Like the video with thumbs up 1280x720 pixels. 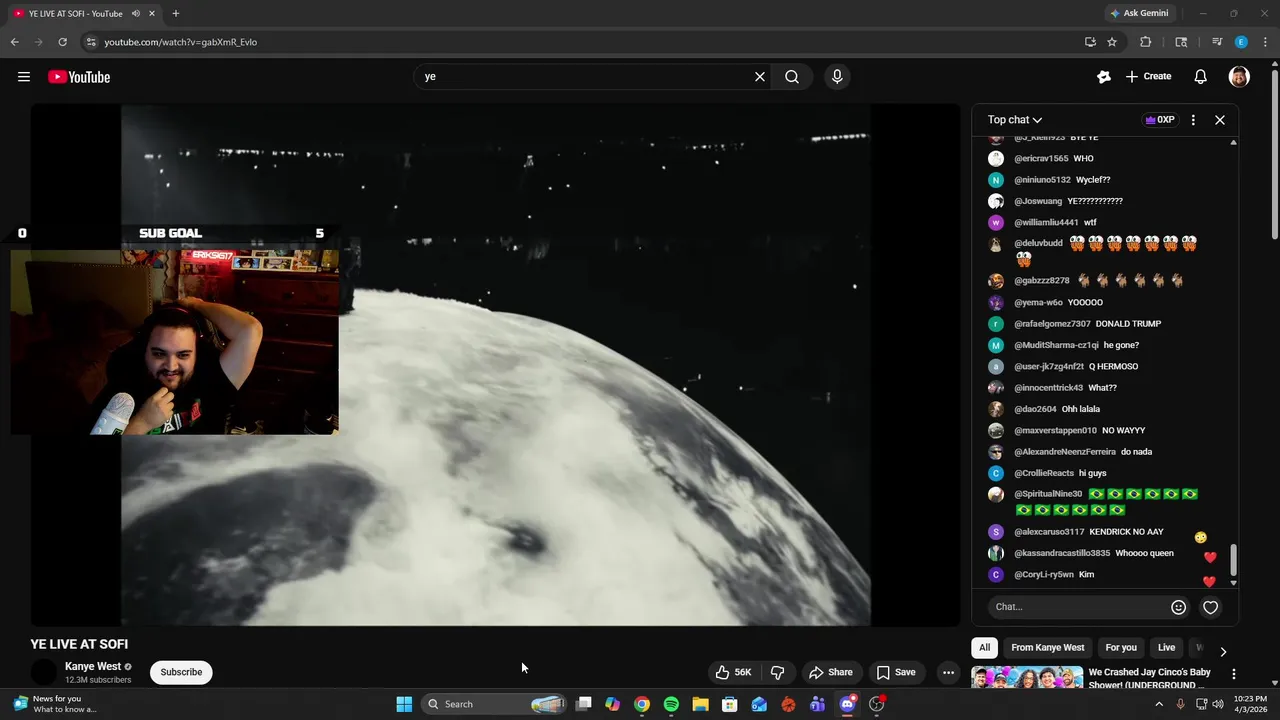coord(733,672)
